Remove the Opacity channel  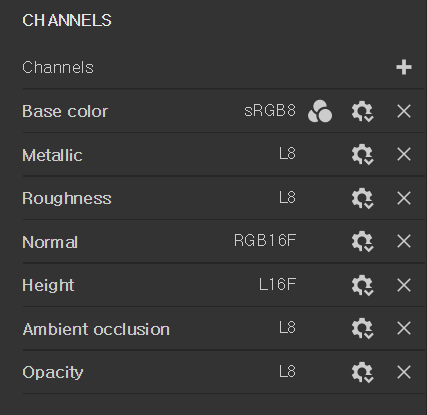[404, 372]
